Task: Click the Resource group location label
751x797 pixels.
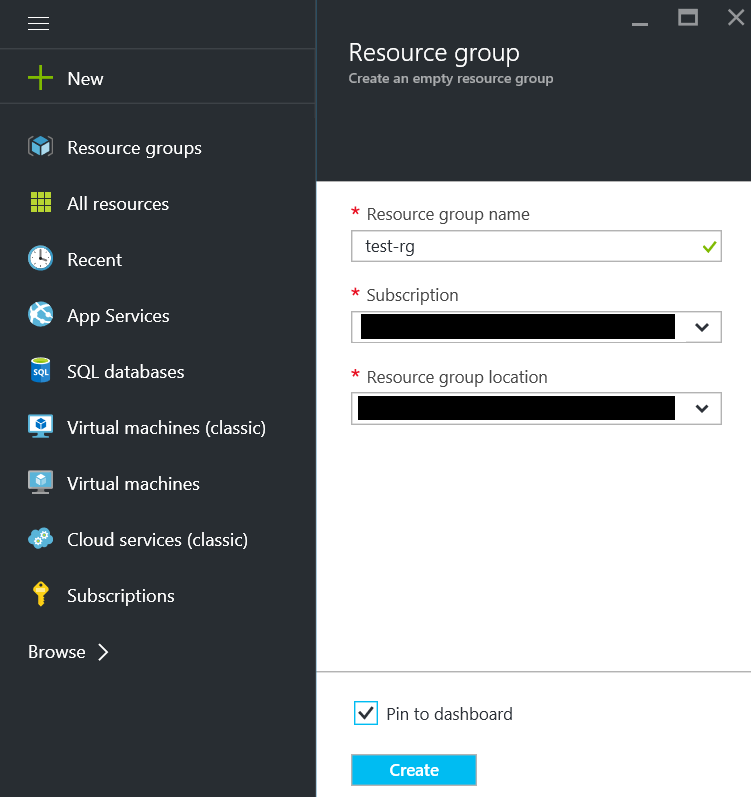Action: 457,377
